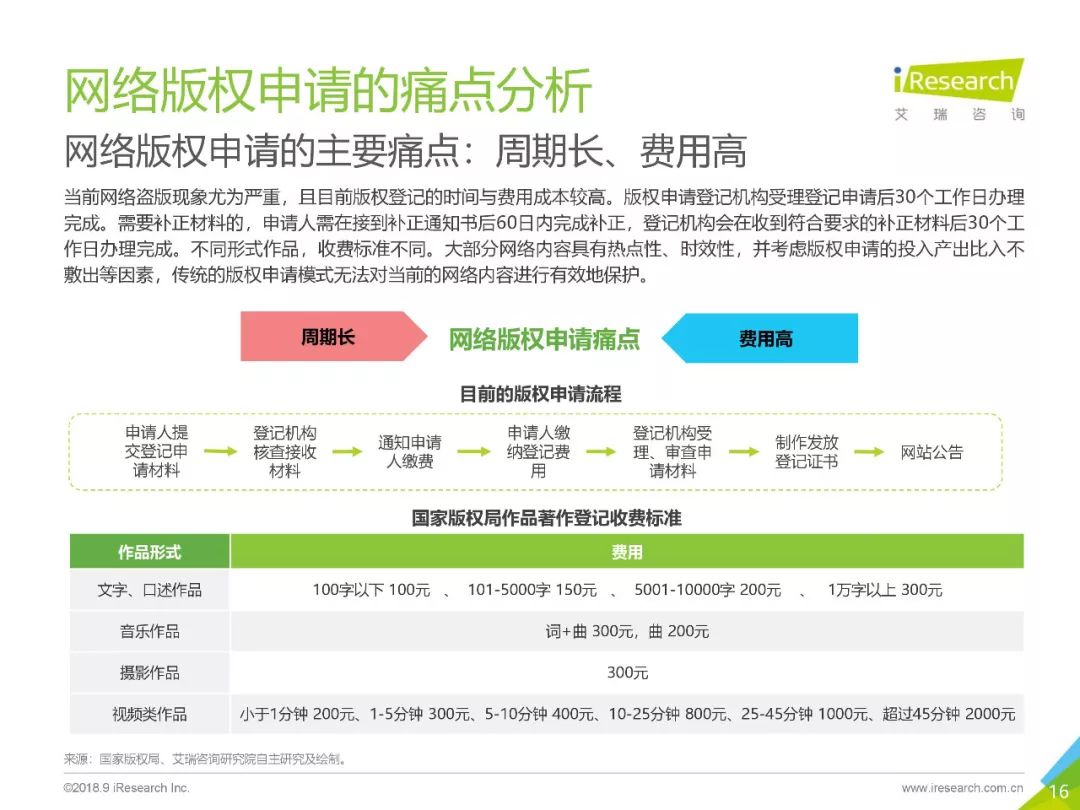Click row label 文字、口述作品
1080x810 pixels.
point(149,590)
